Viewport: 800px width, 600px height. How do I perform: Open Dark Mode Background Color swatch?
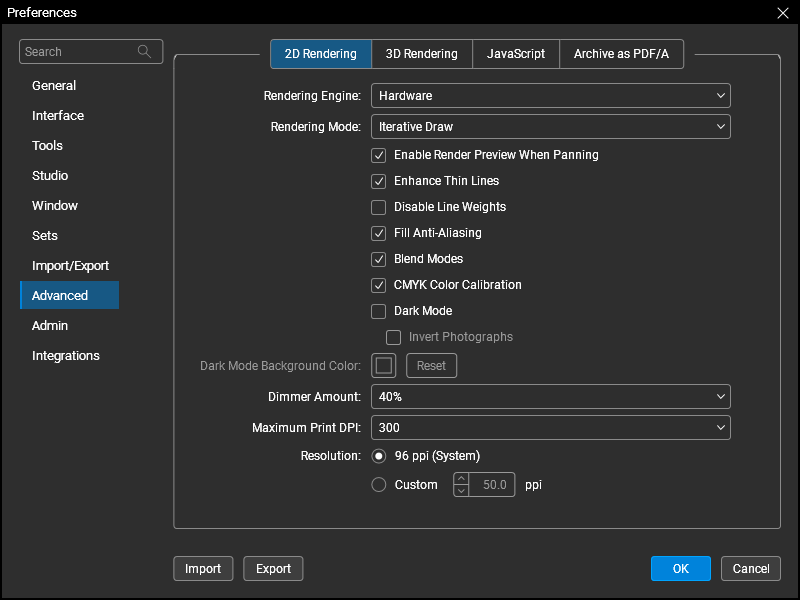point(384,366)
